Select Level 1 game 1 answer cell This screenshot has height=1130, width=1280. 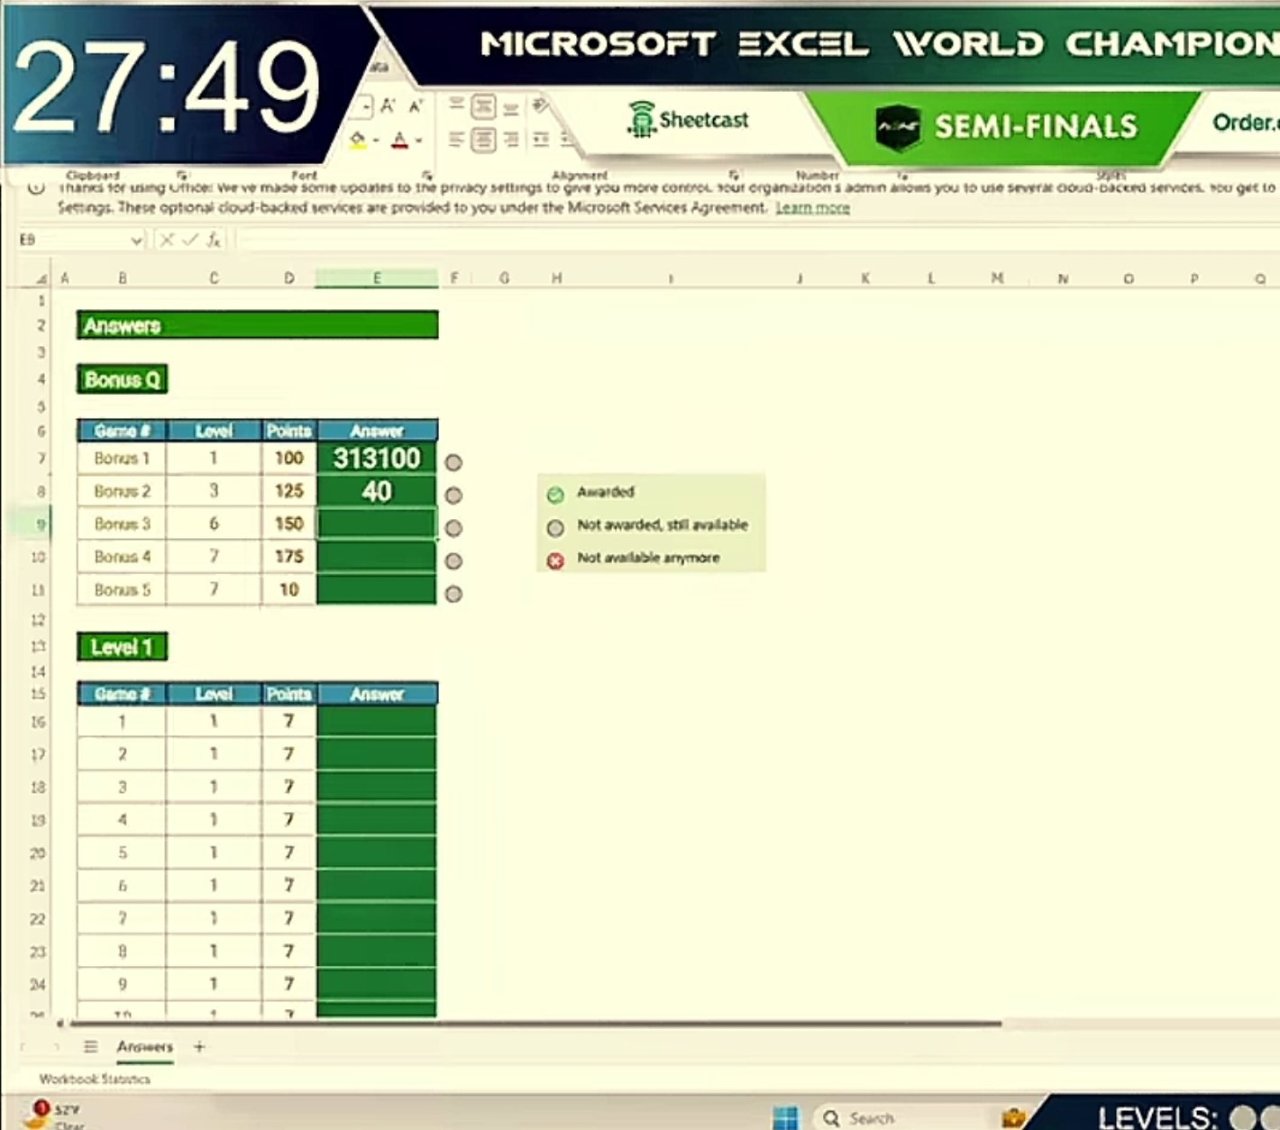pos(377,721)
